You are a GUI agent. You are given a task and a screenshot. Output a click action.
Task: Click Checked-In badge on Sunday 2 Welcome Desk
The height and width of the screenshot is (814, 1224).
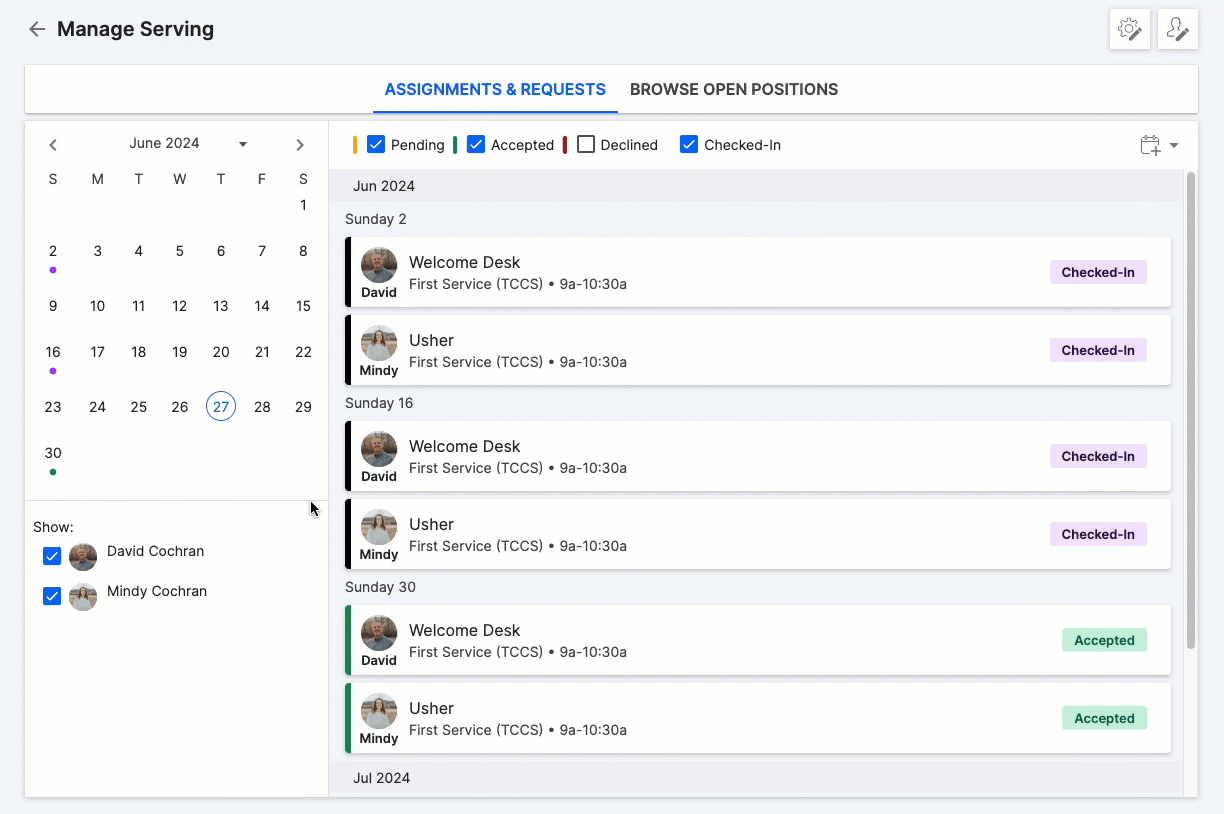pos(1098,272)
